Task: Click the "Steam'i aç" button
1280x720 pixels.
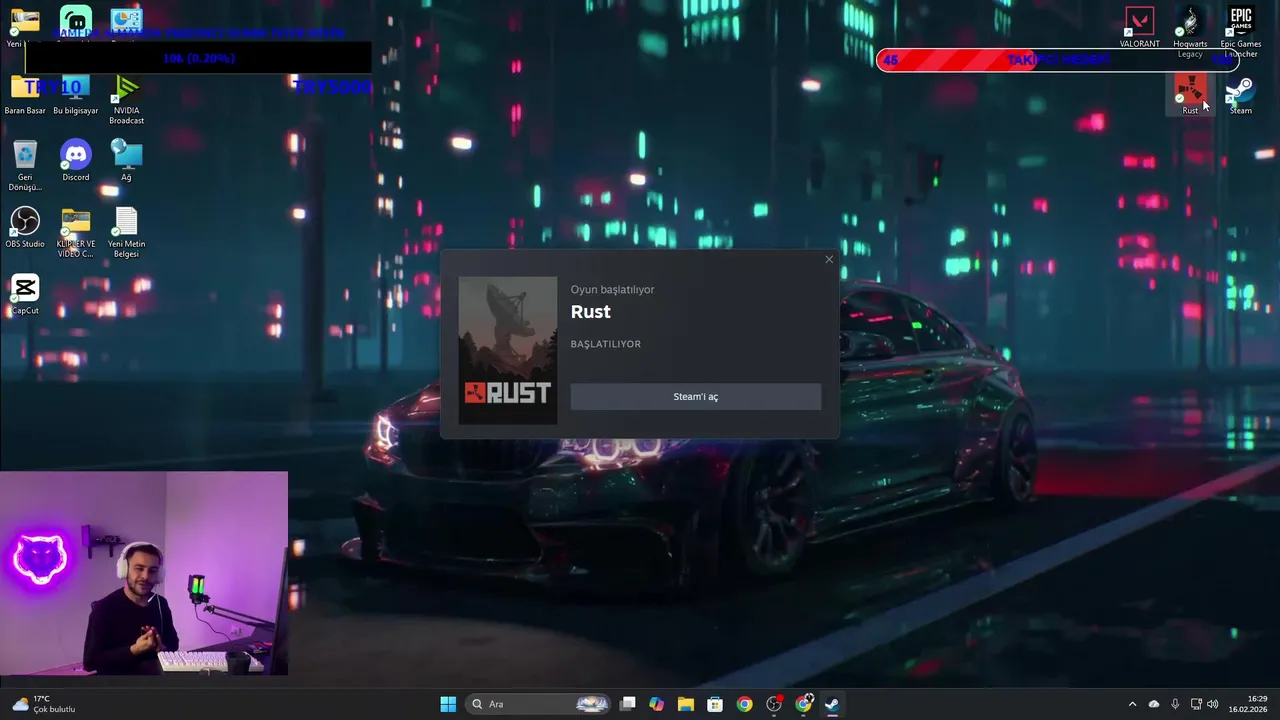Action: point(695,397)
